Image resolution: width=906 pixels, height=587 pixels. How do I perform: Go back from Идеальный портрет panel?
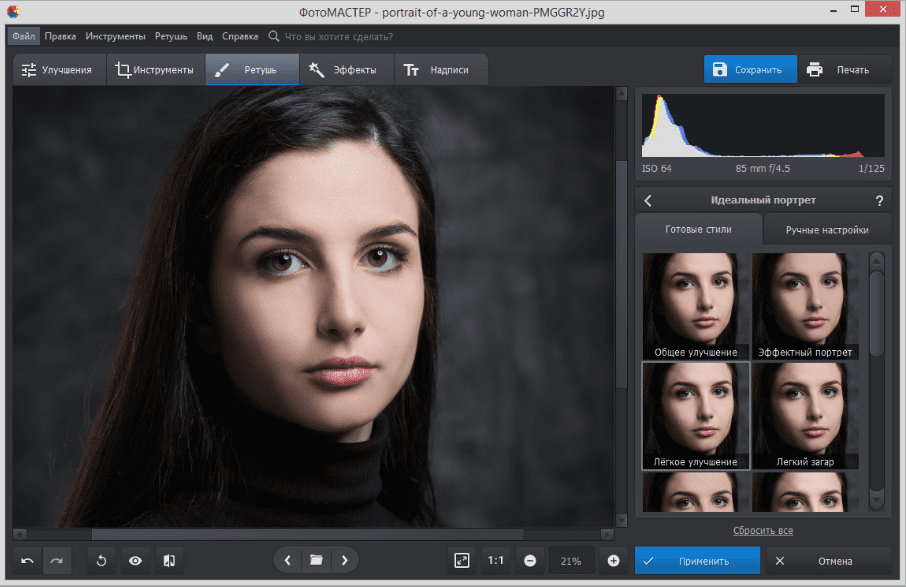click(x=648, y=201)
